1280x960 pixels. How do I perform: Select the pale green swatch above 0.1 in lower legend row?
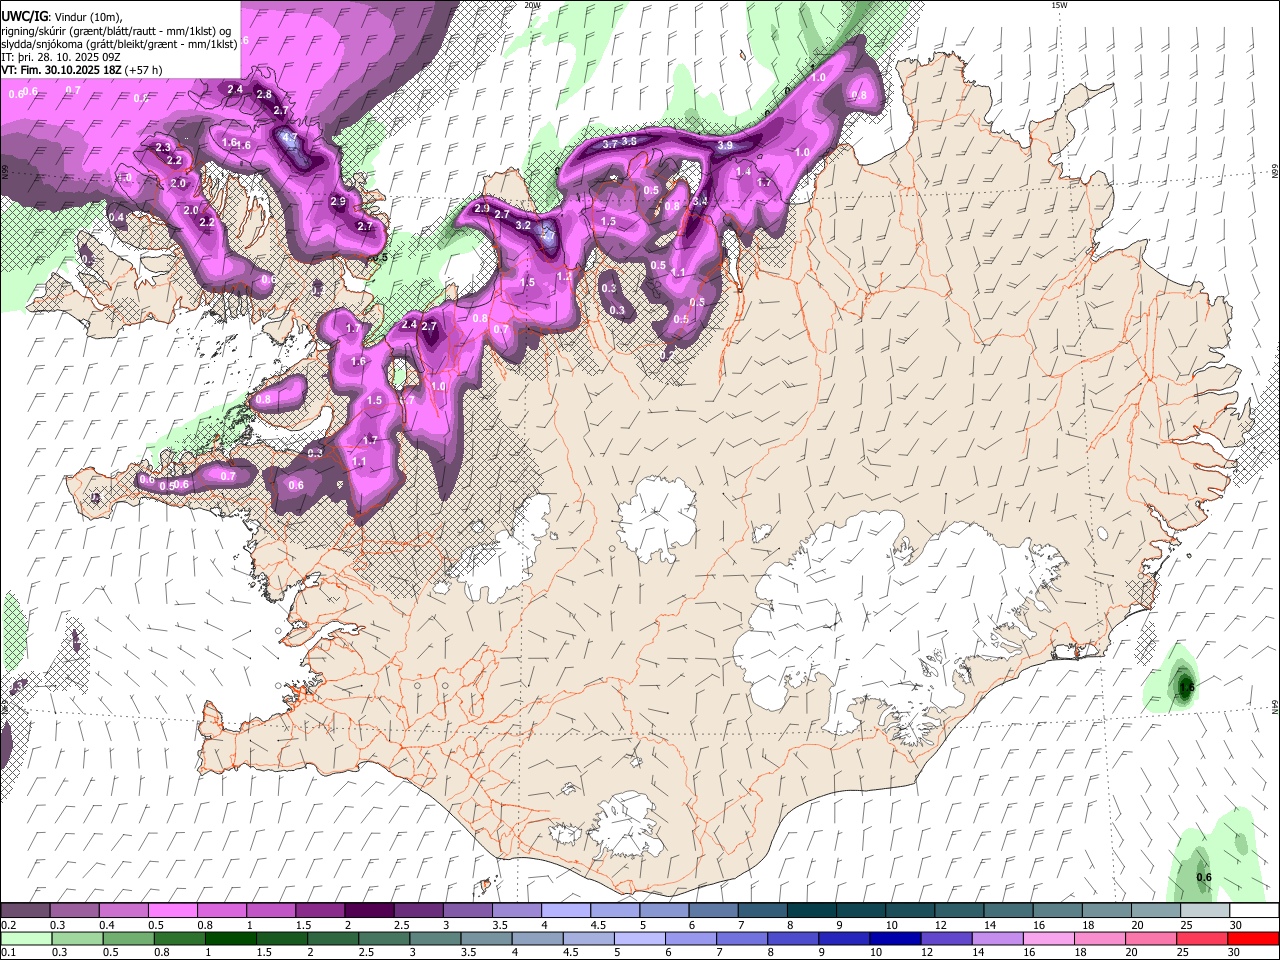click(x=25, y=938)
